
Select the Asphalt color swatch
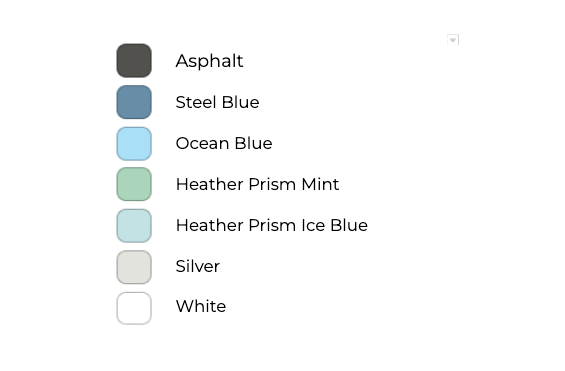click(134, 61)
